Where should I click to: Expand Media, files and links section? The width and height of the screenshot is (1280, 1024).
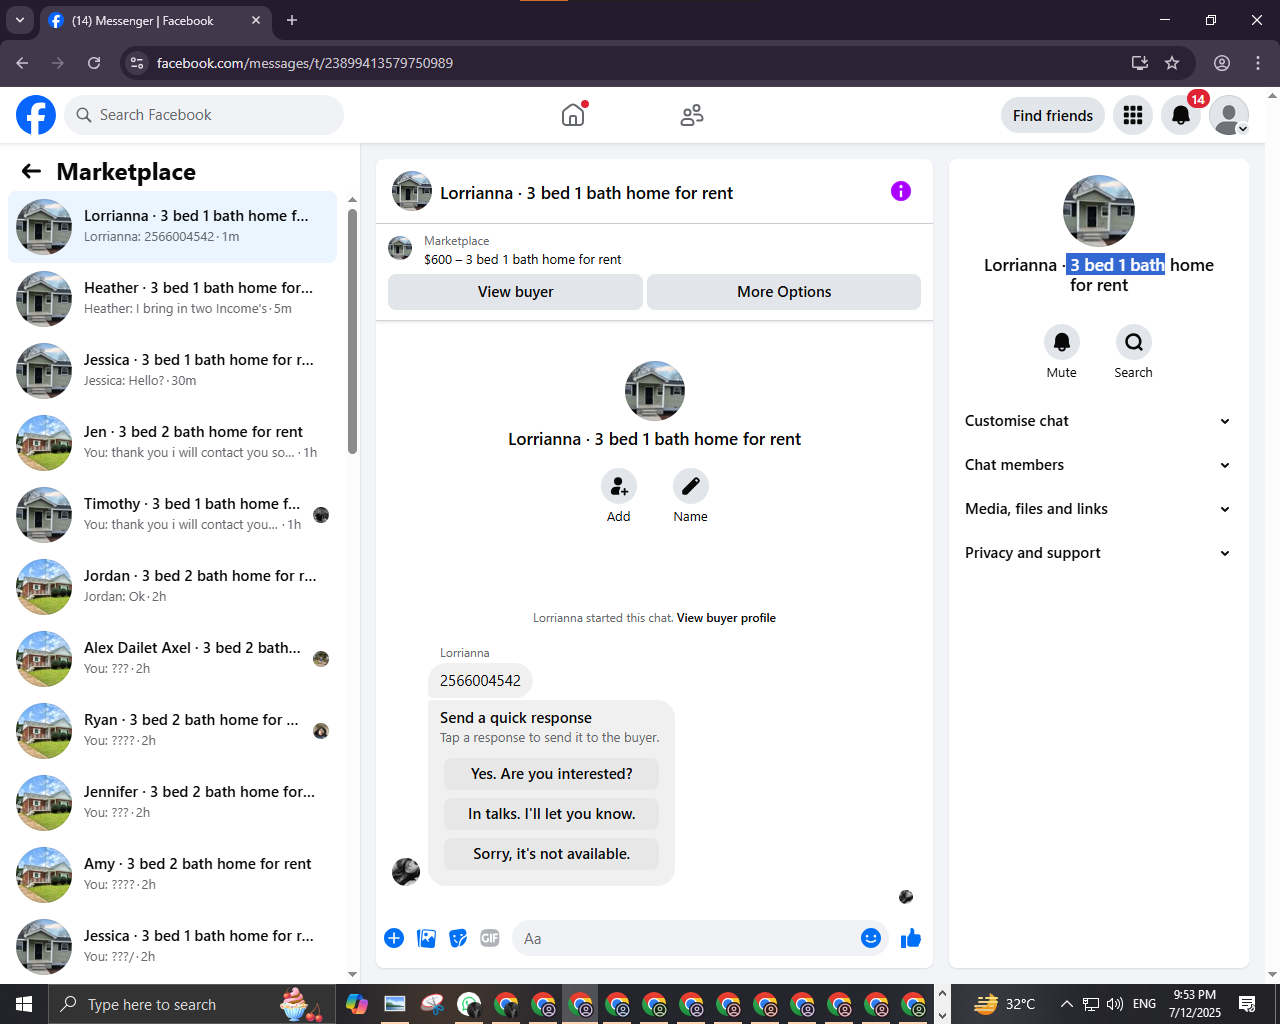pos(1097,509)
